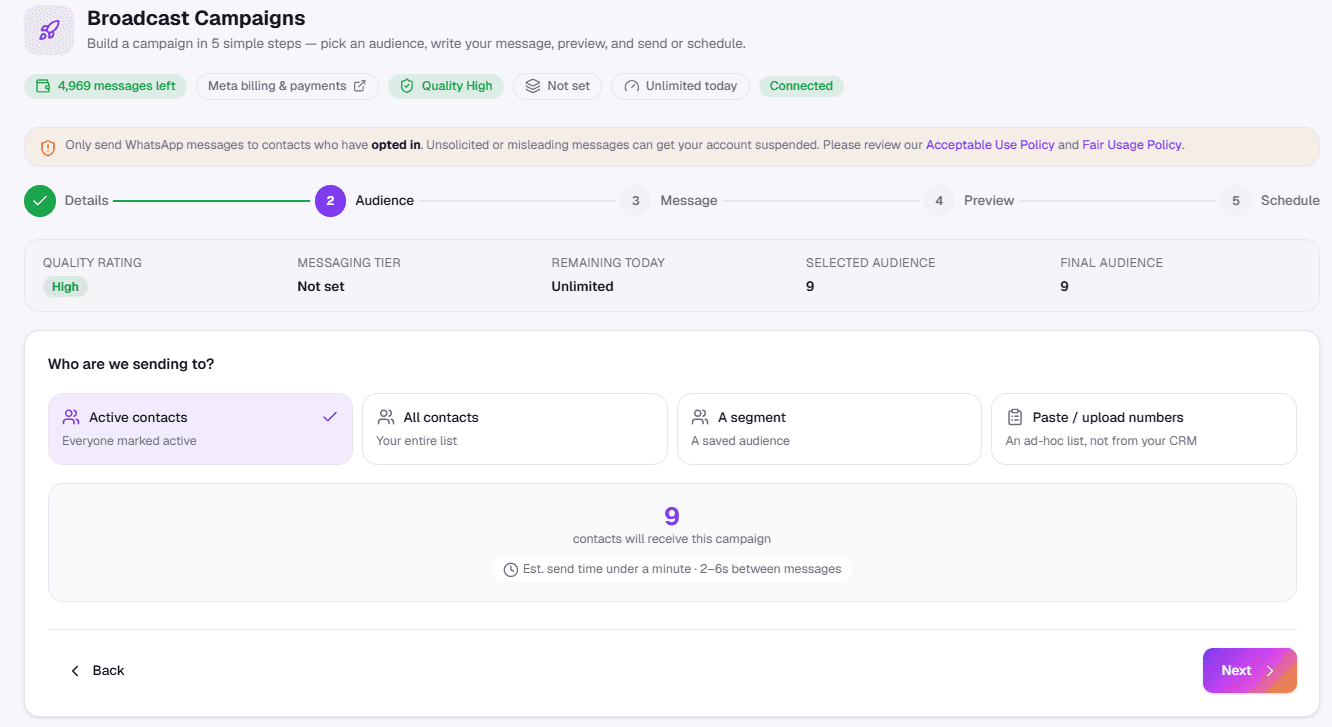Click the Broadcast Campaigns rocket icon

pos(49,30)
